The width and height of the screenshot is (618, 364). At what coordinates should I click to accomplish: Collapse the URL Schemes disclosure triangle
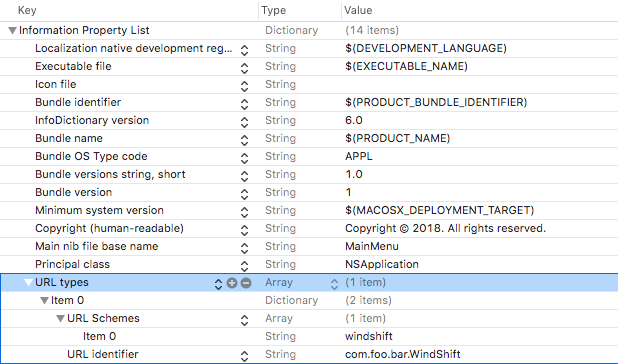(60, 318)
